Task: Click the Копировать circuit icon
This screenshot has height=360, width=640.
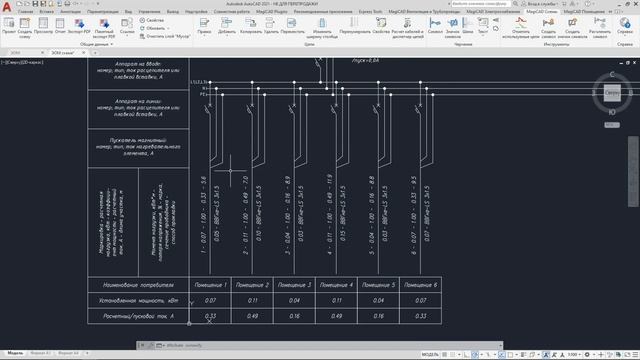Action: [251, 25]
